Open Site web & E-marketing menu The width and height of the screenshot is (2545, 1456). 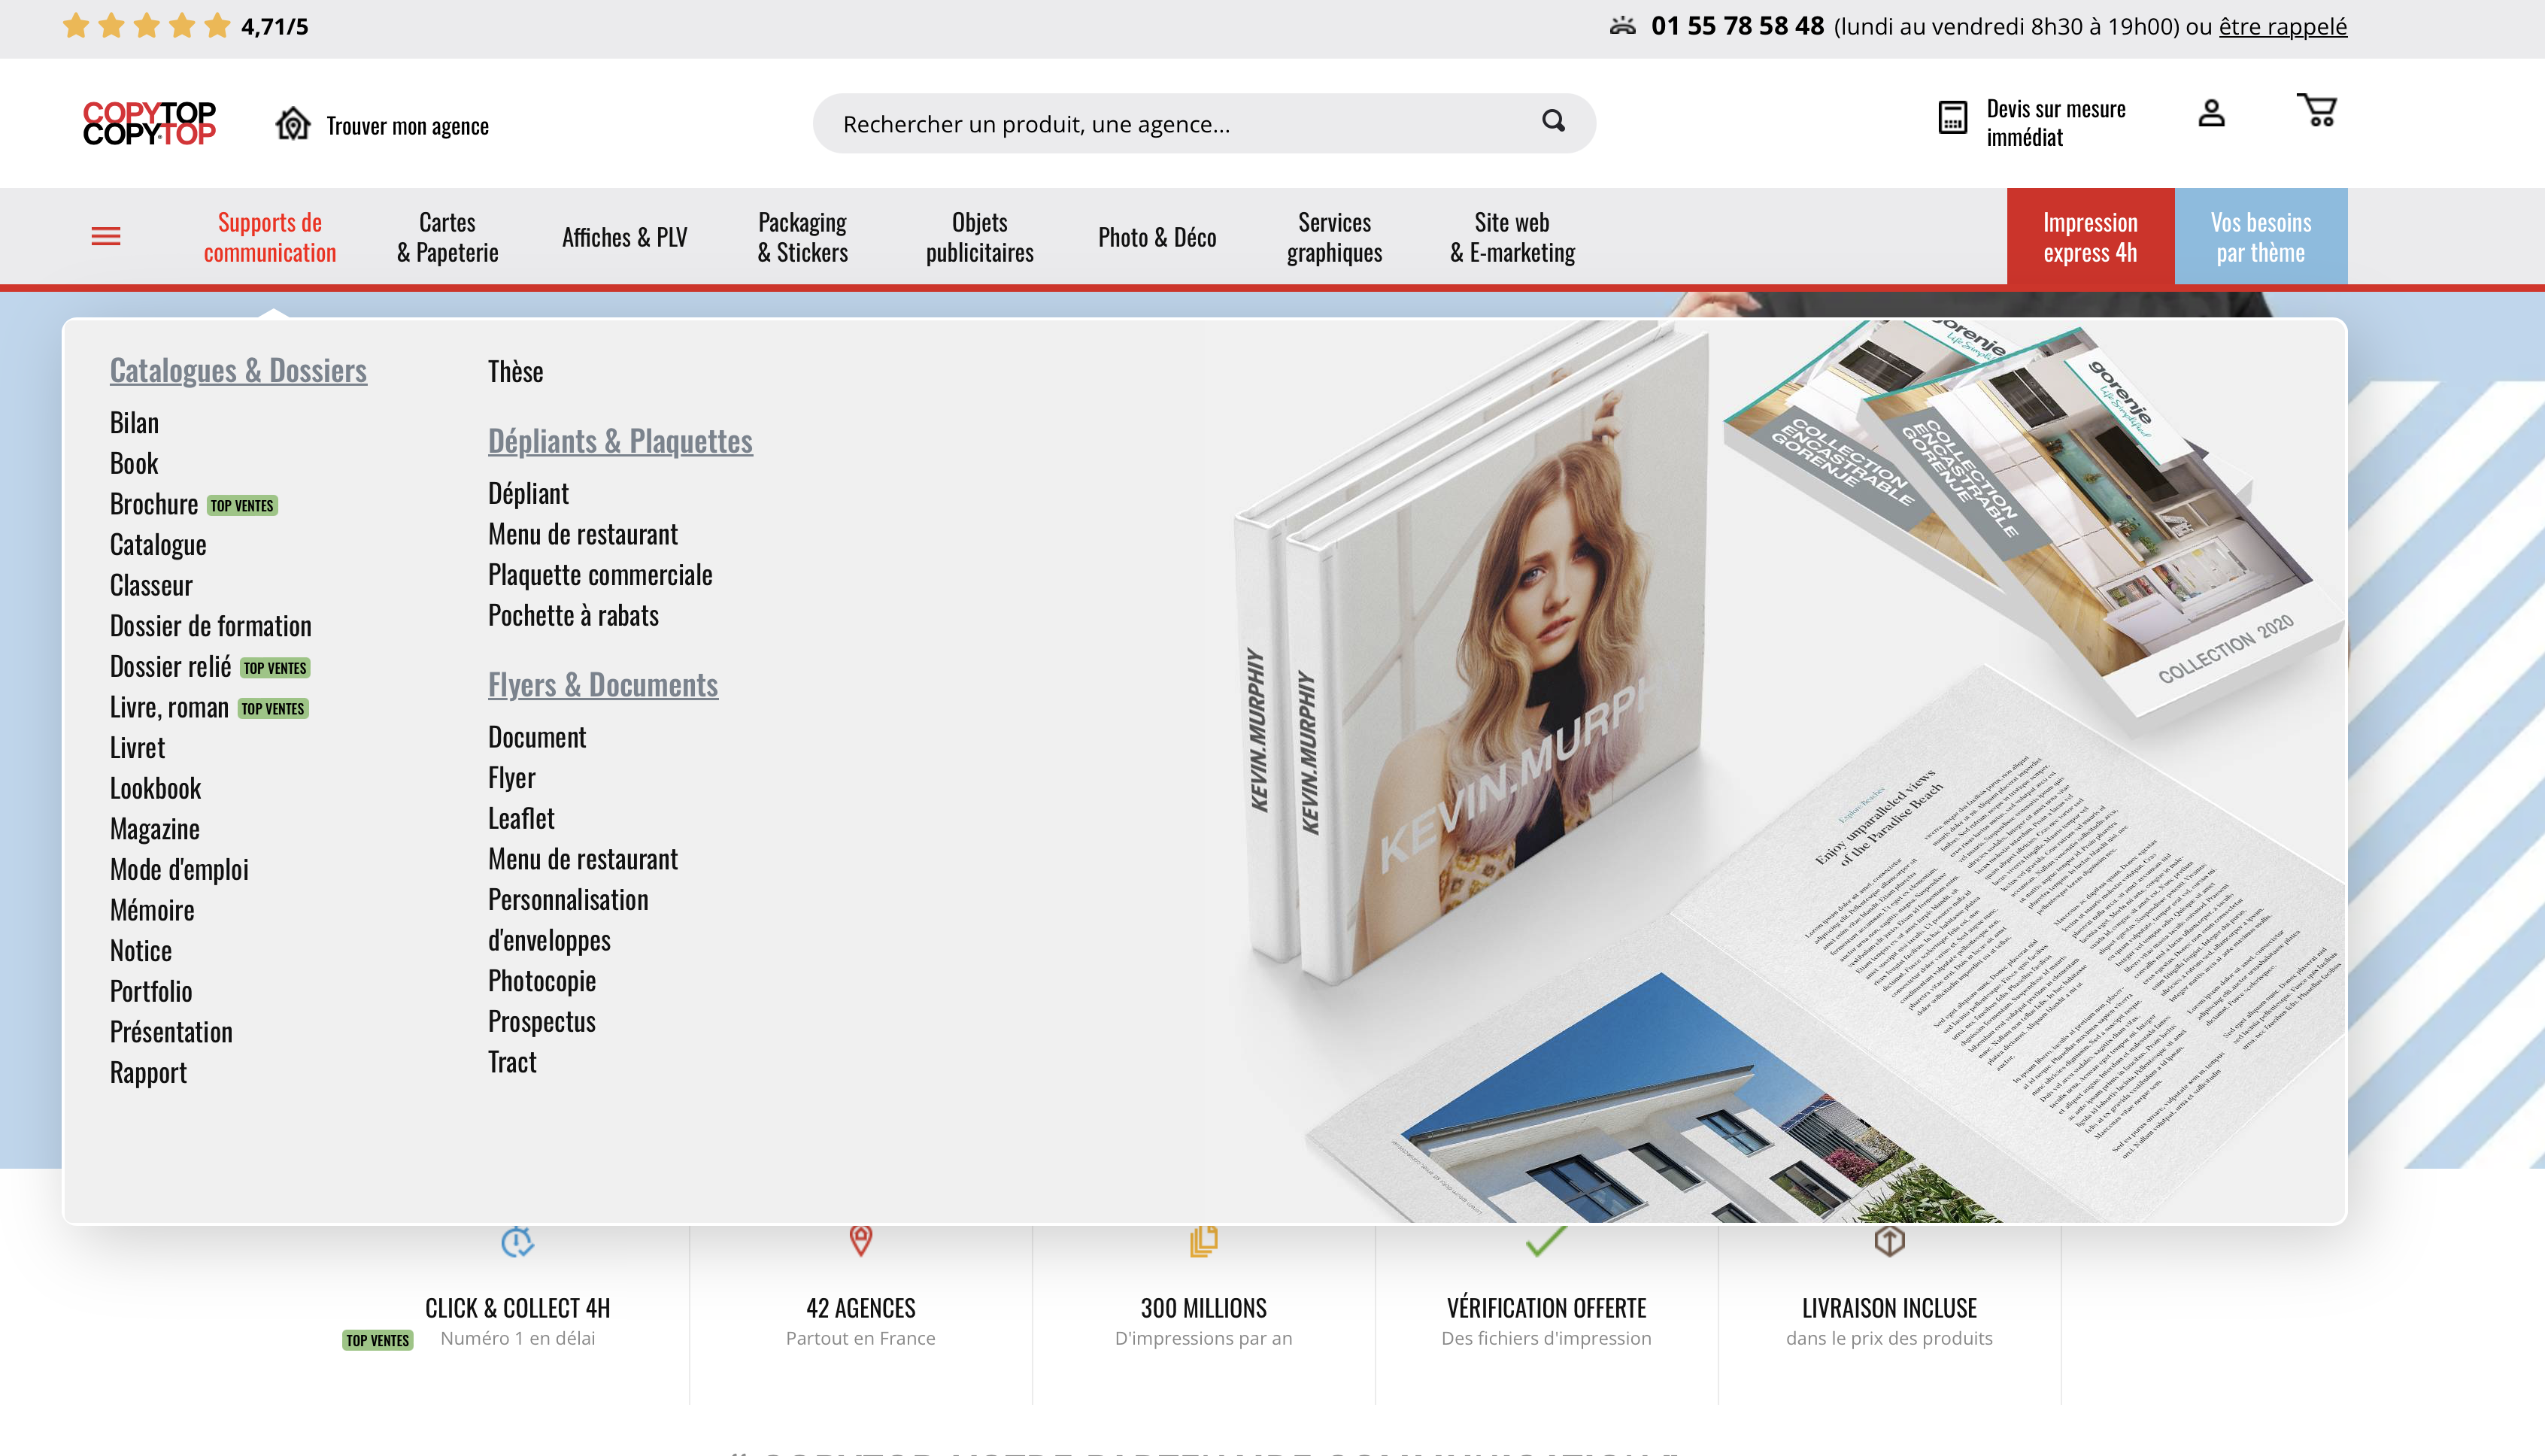1512,237
